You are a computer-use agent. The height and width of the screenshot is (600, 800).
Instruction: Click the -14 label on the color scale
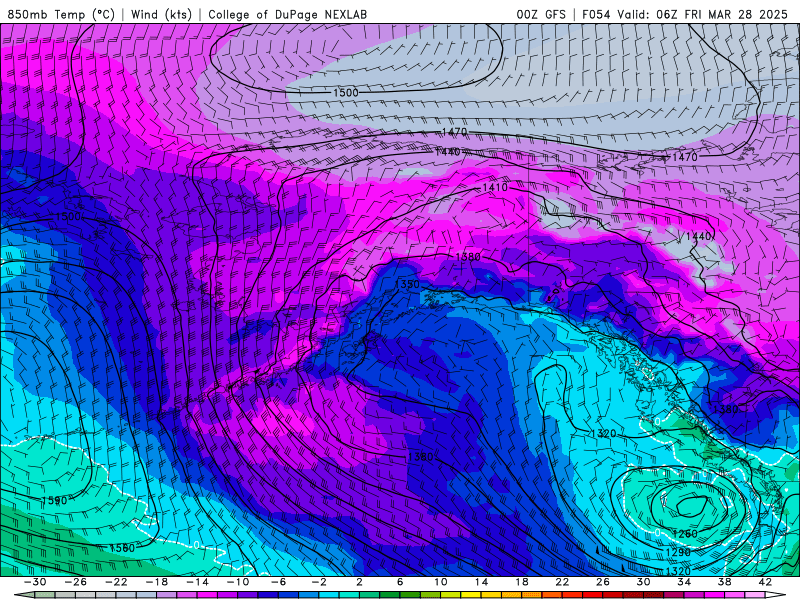pyautogui.click(x=197, y=582)
